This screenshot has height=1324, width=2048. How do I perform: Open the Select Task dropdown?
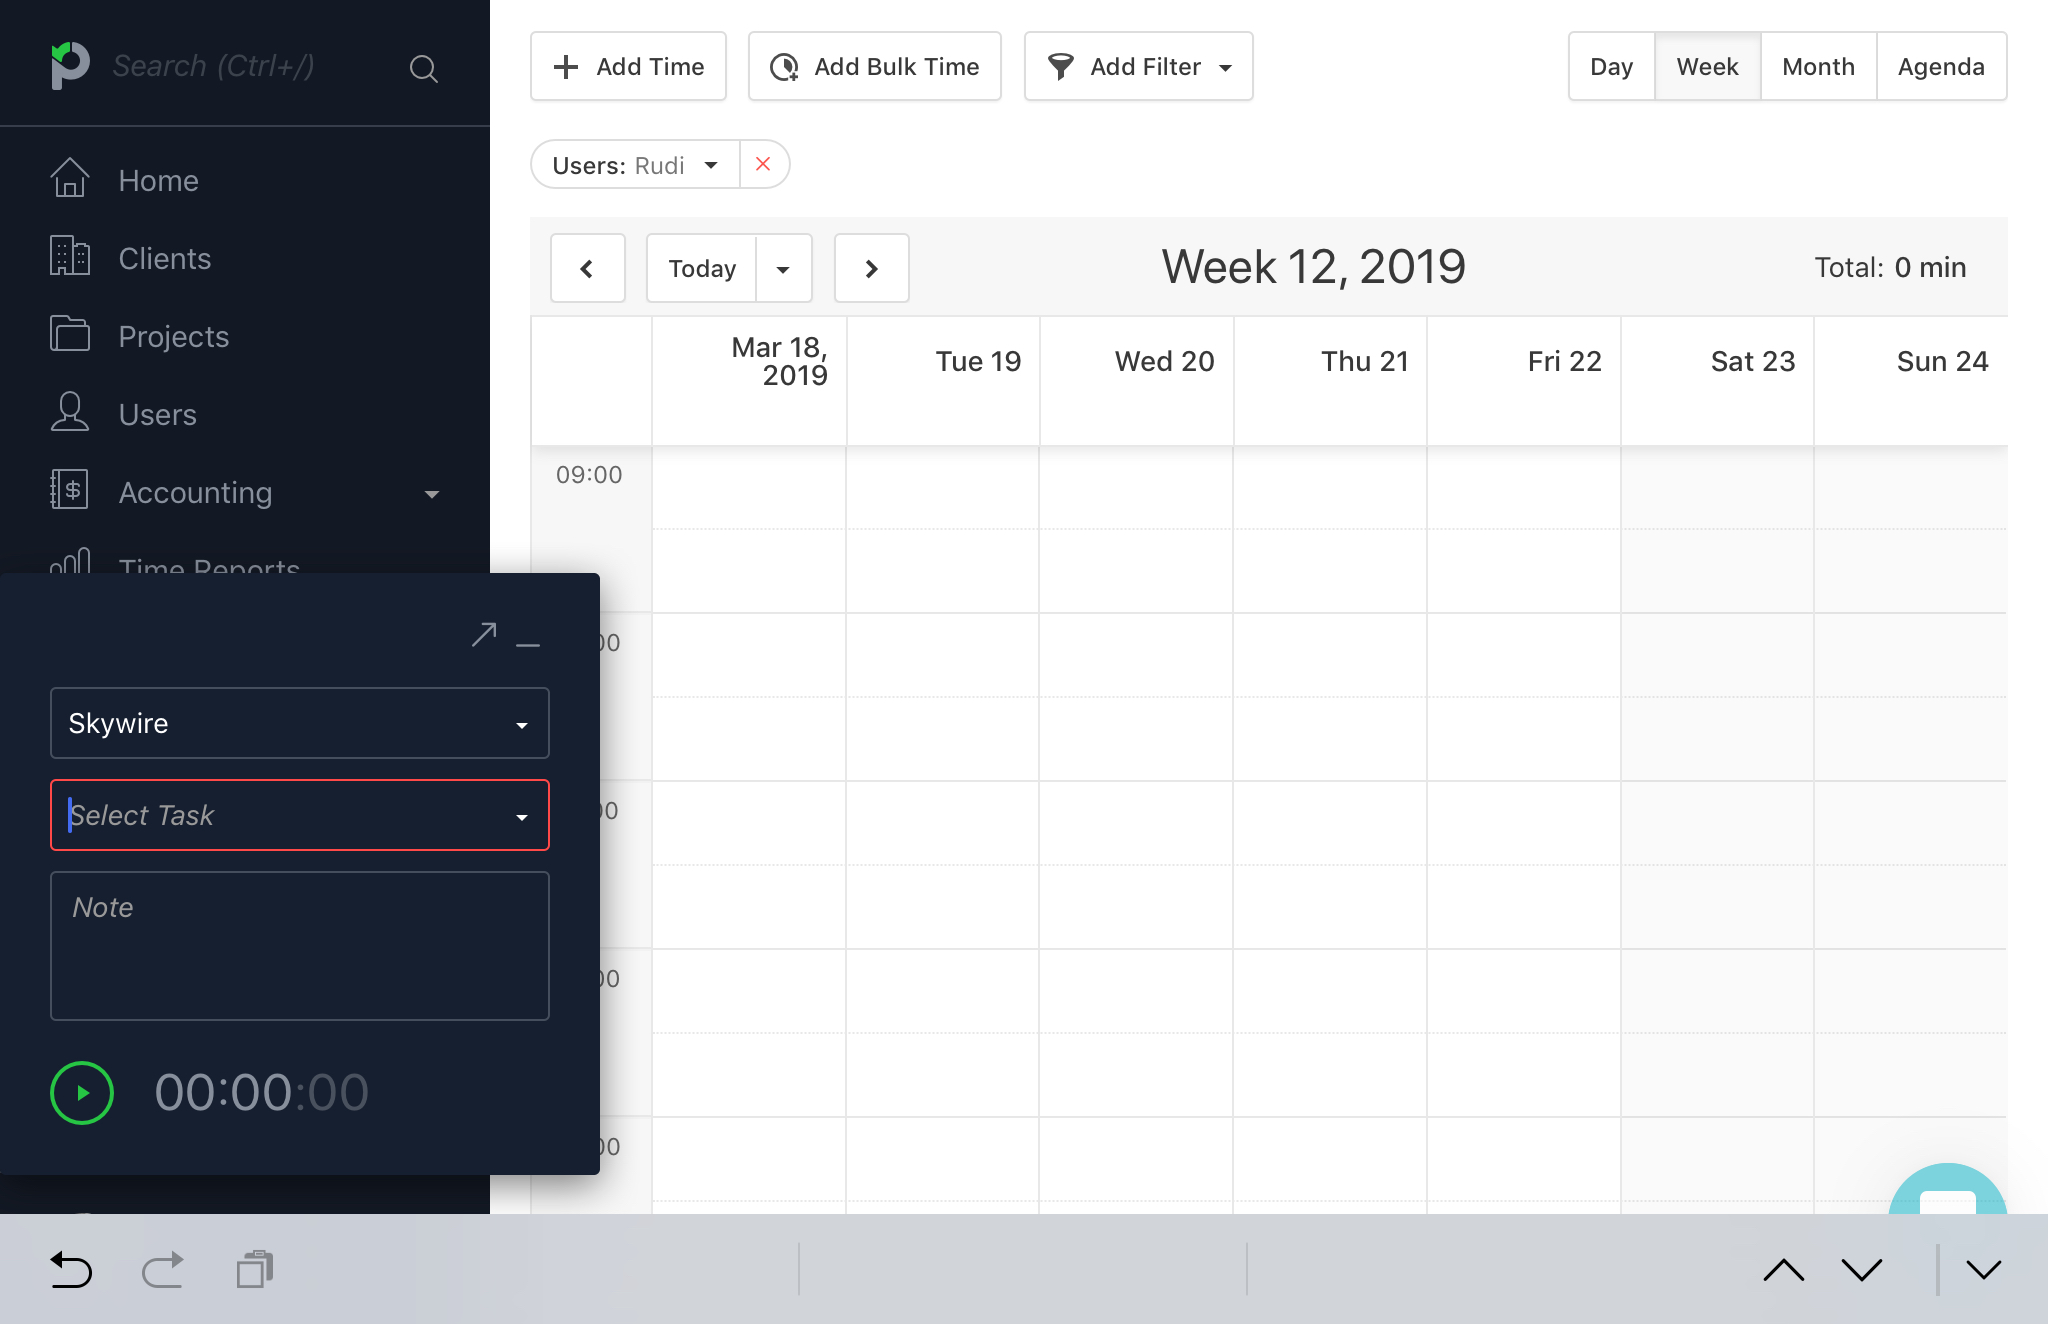300,815
